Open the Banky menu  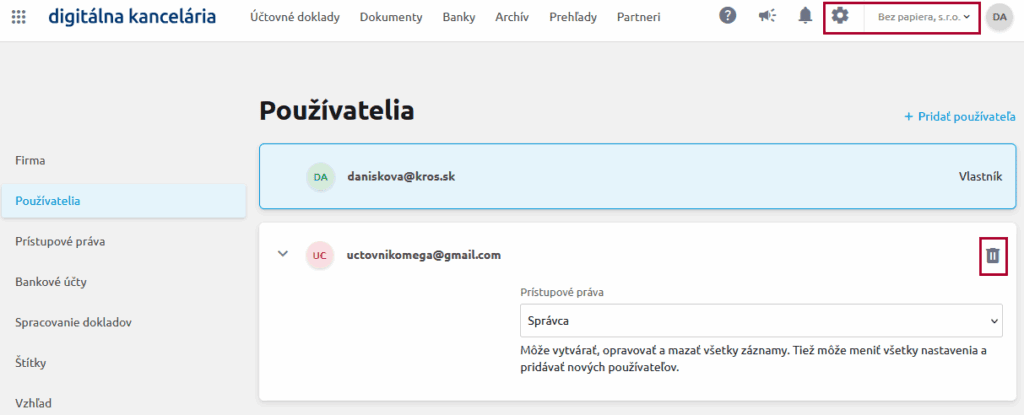point(459,17)
